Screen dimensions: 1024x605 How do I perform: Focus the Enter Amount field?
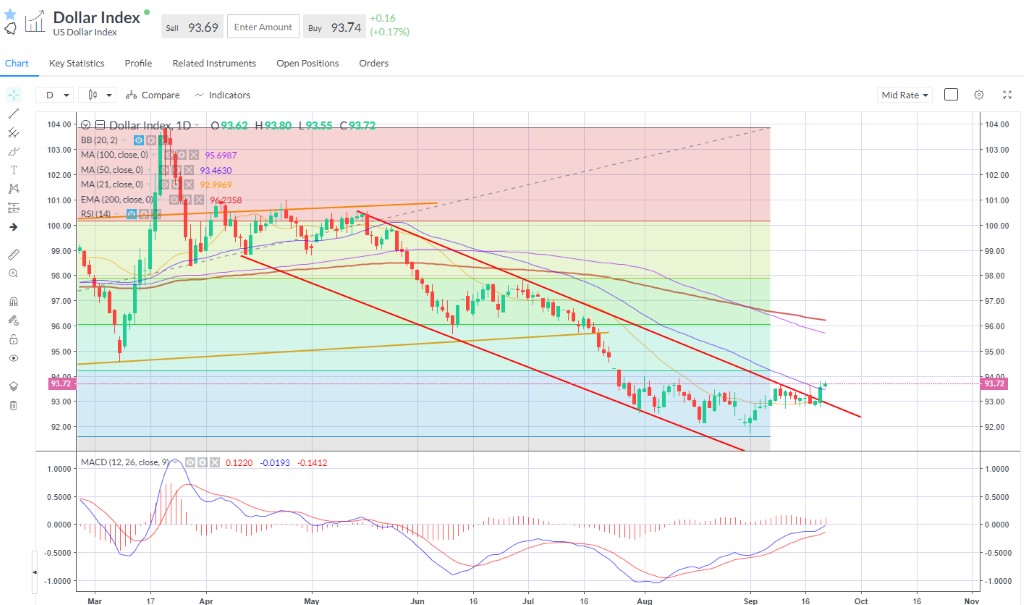point(263,27)
